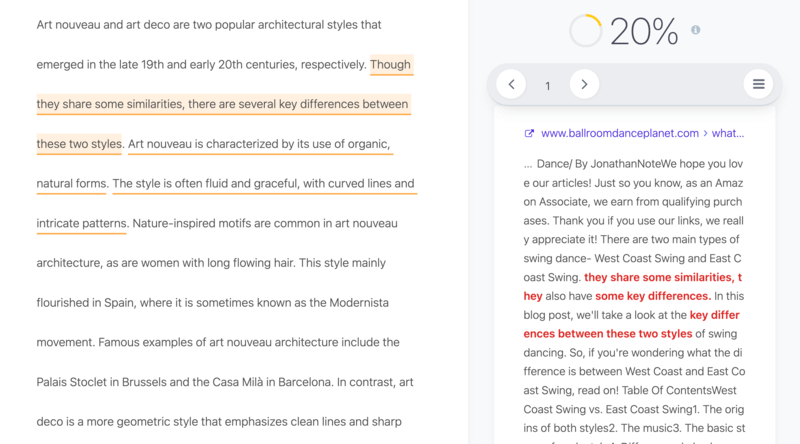Screen dimensions: 800x444
Task: Click red text 'key differ' in the source
Action: coord(714,315)
